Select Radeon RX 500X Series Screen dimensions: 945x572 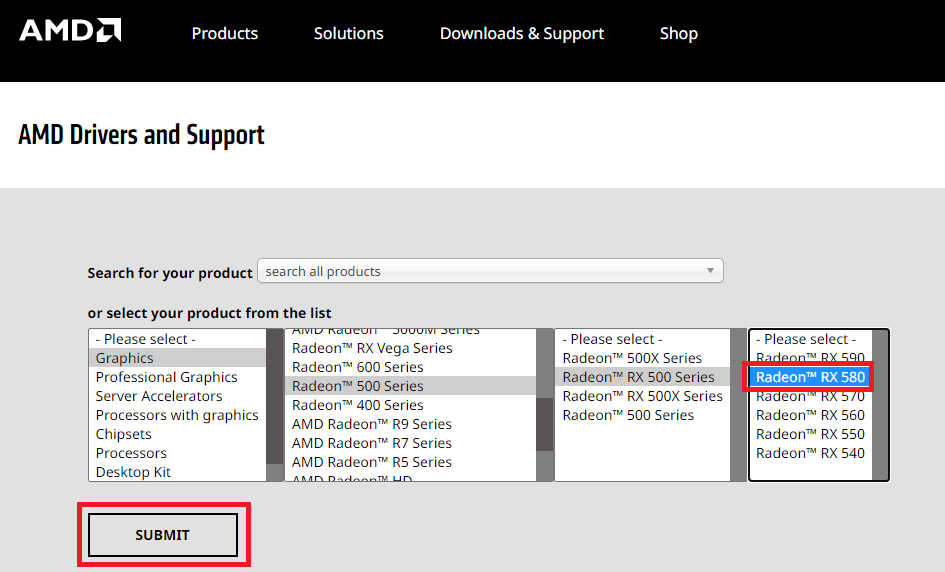[x=642, y=396]
